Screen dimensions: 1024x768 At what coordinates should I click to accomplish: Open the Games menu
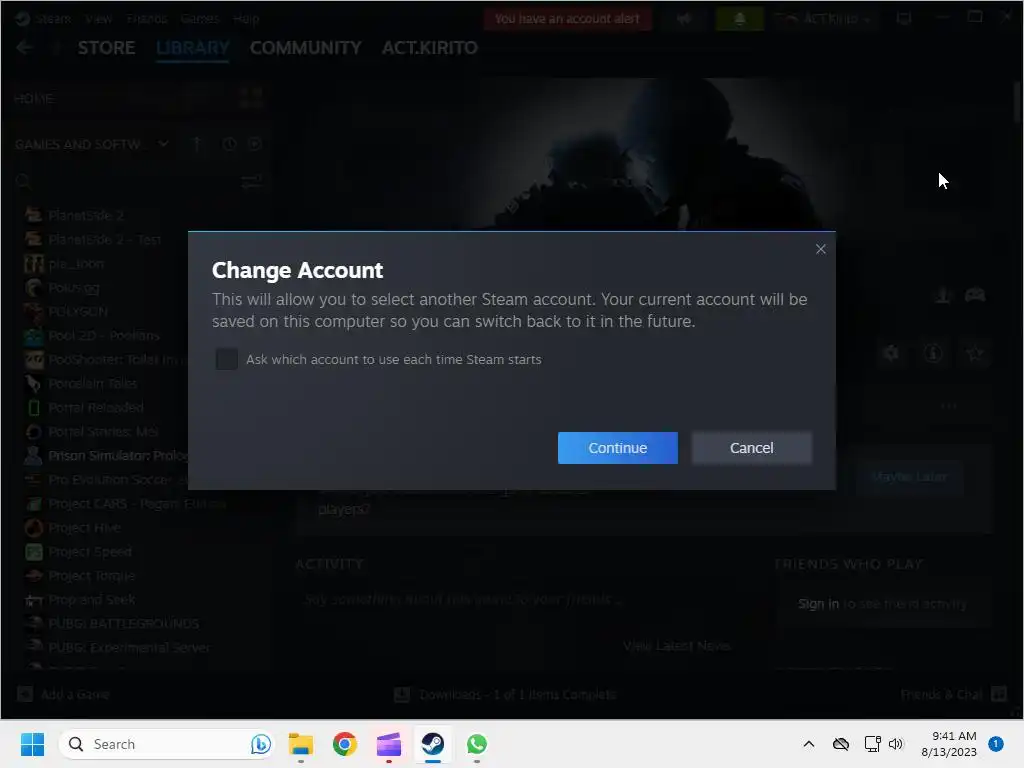200,18
